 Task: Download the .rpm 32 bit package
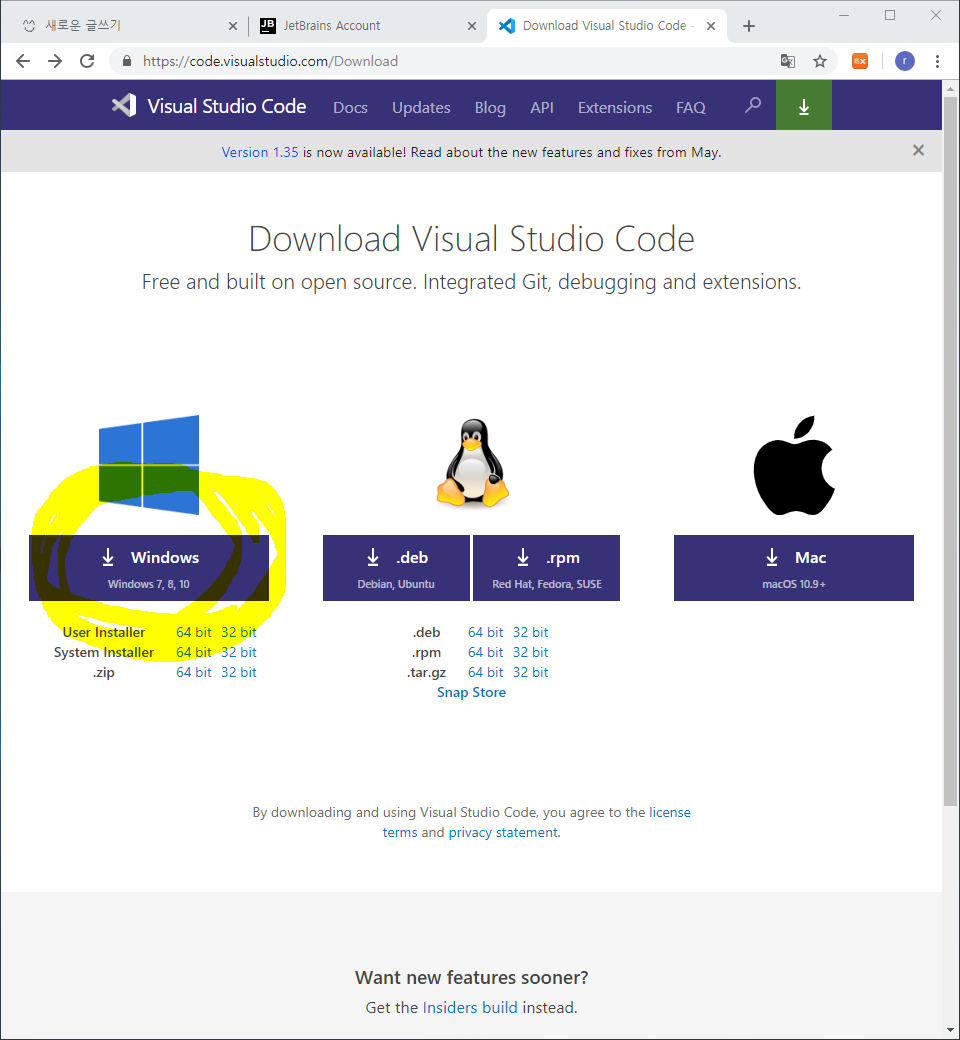click(531, 652)
